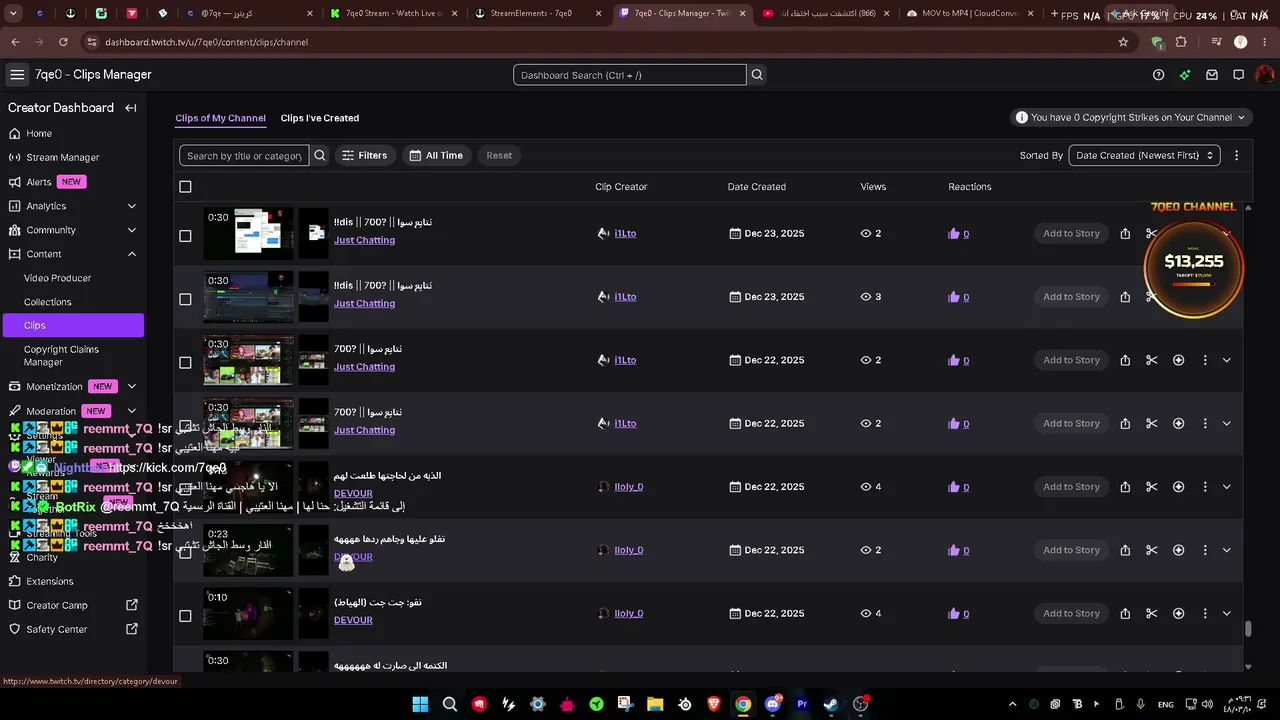Open File Explorer from the taskbar
The width and height of the screenshot is (1280, 720).
pos(655,704)
